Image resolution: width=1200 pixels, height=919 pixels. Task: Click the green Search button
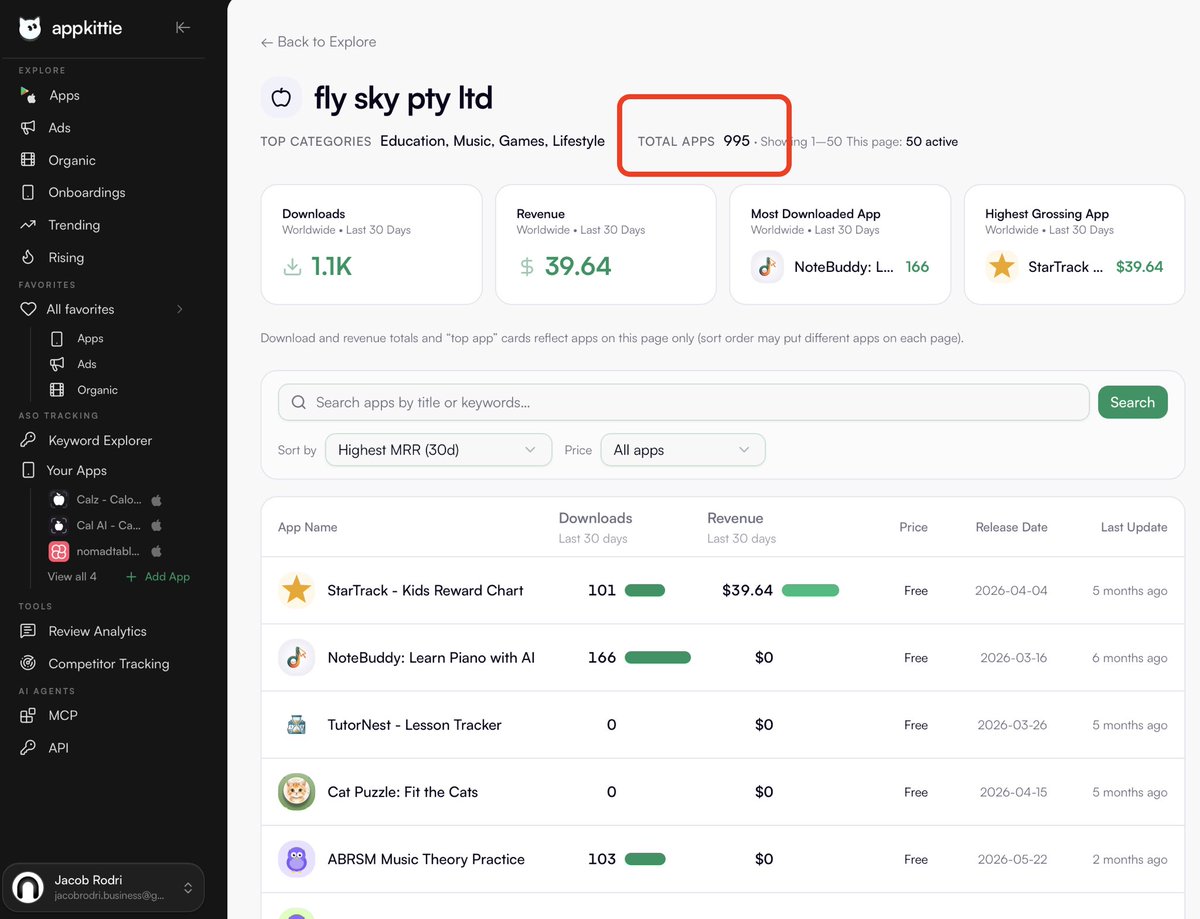click(x=1132, y=402)
